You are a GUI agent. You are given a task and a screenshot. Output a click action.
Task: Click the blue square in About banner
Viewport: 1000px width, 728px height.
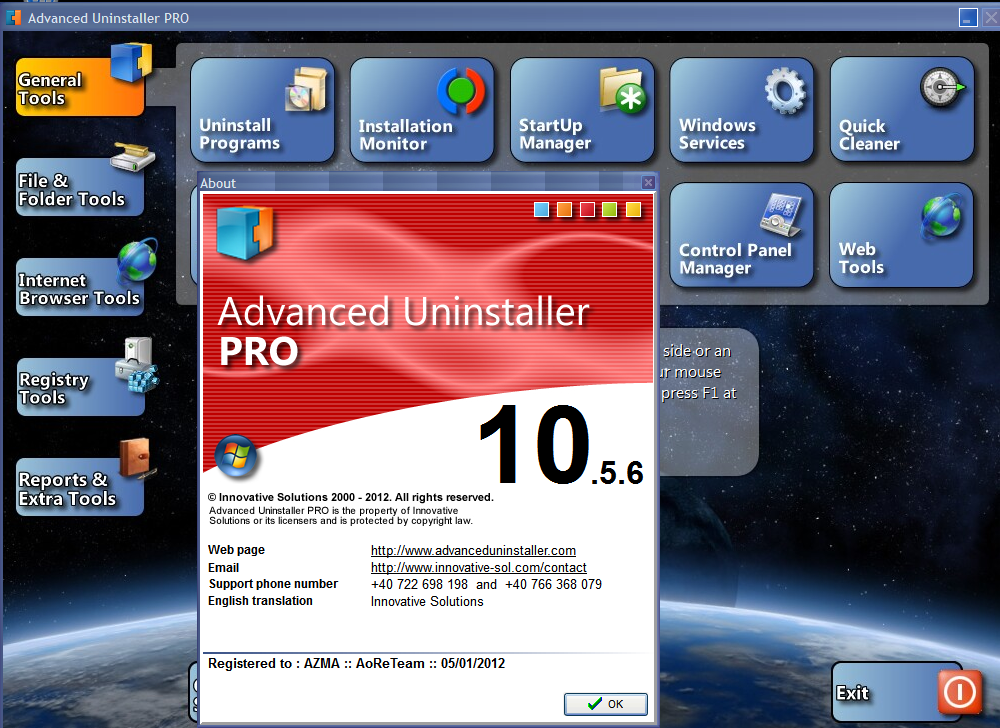541,209
